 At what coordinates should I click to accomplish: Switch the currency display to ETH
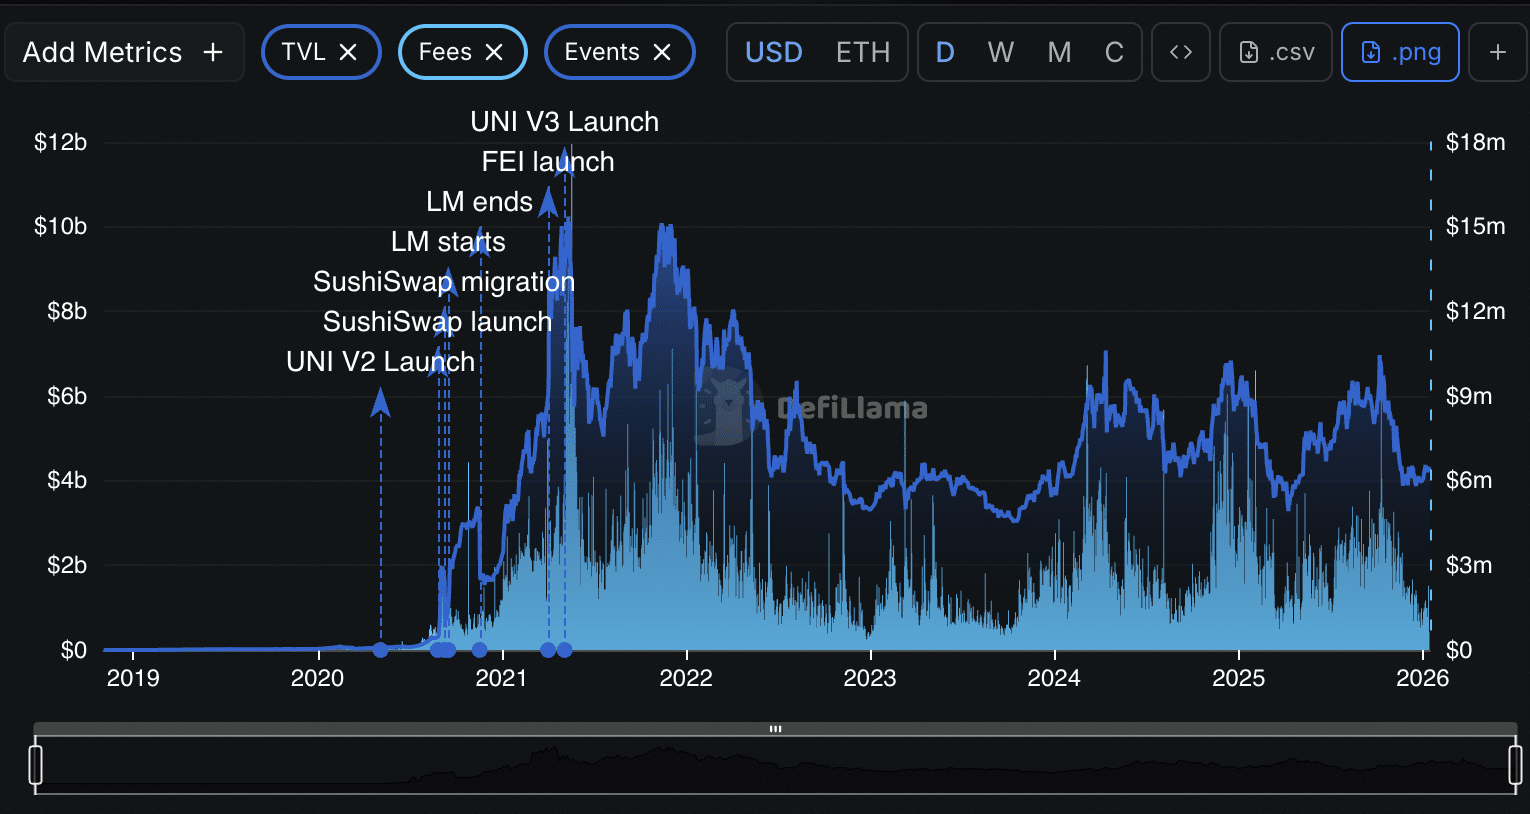pos(862,52)
